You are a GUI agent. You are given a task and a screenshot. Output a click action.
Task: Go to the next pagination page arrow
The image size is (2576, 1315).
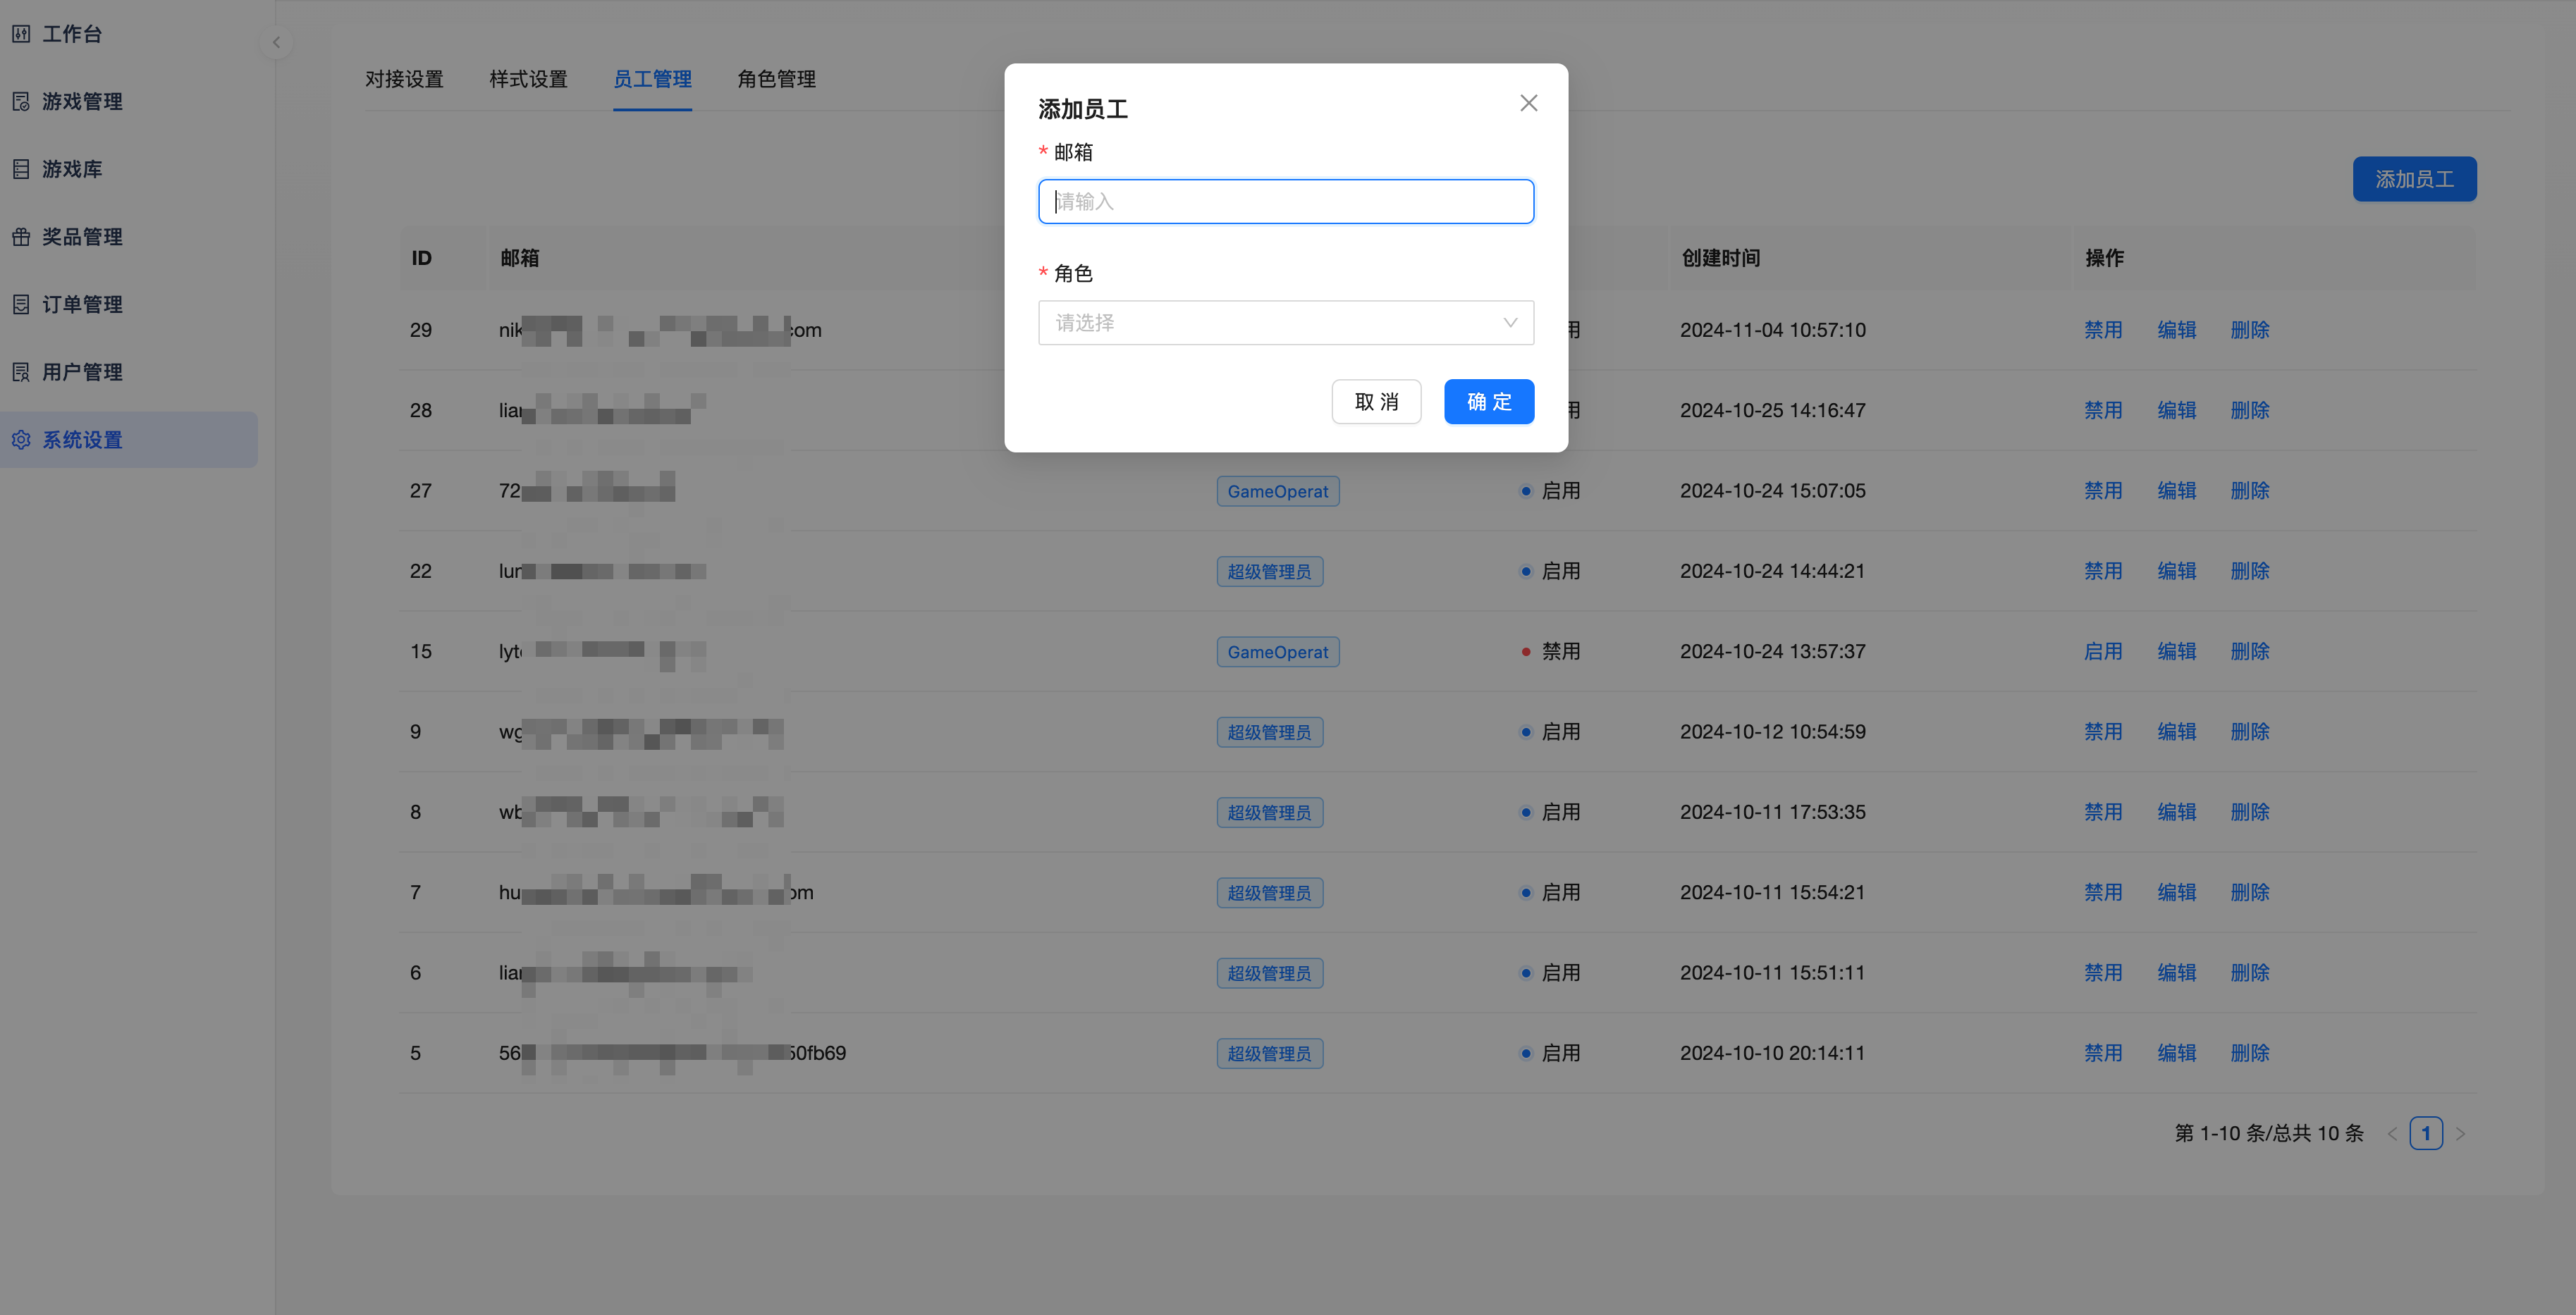[x=2460, y=1134]
